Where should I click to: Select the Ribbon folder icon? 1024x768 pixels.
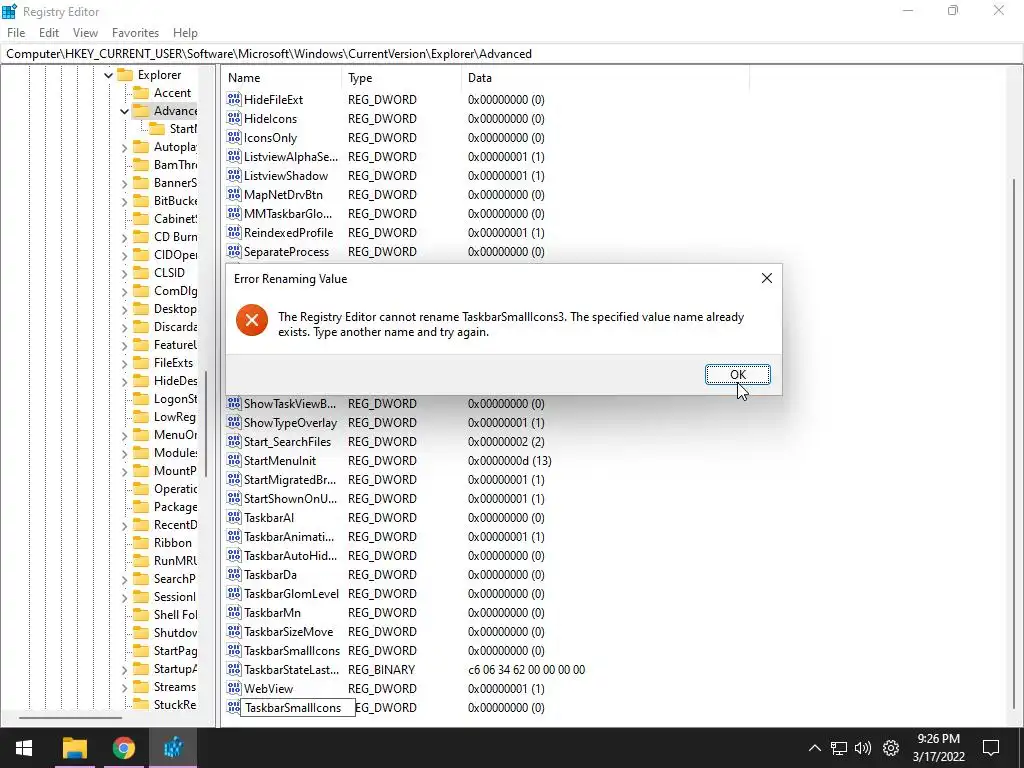[x=140, y=543]
